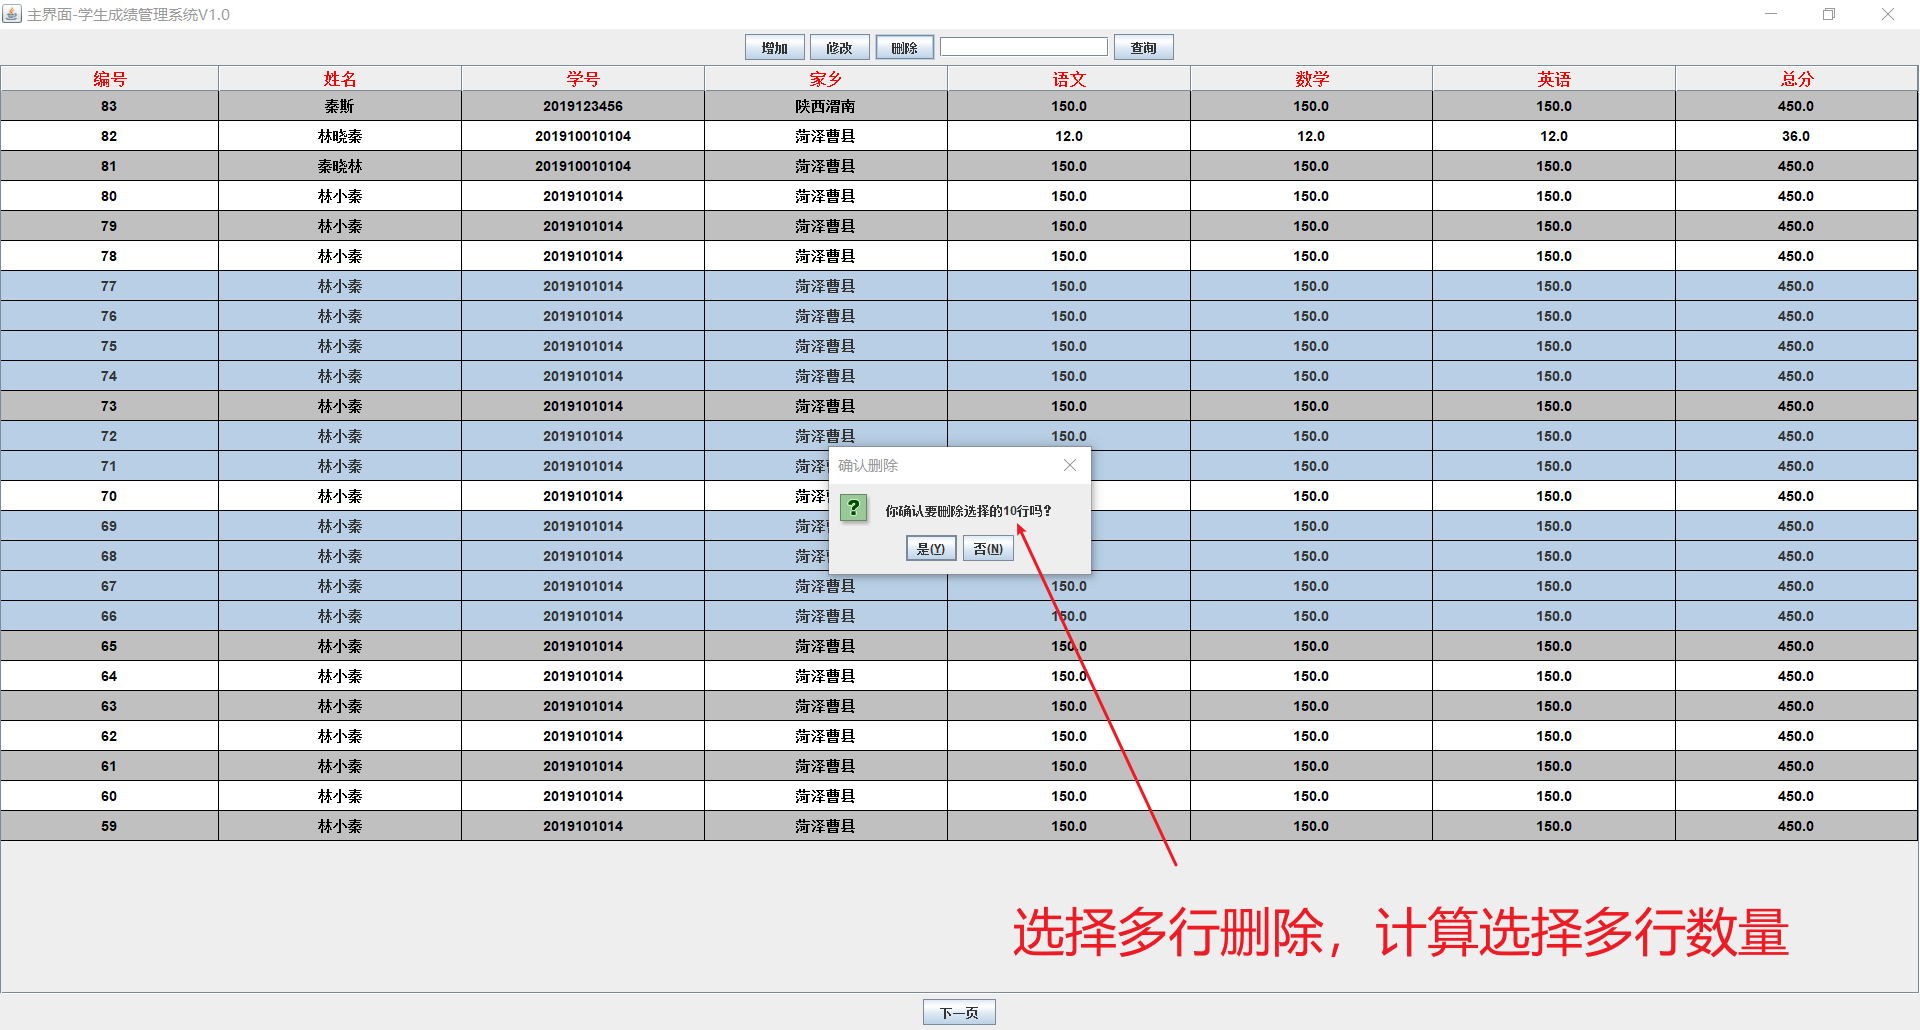Image resolution: width=1920 pixels, height=1030 pixels.
Task: Select row number 60
Action: click(109, 796)
